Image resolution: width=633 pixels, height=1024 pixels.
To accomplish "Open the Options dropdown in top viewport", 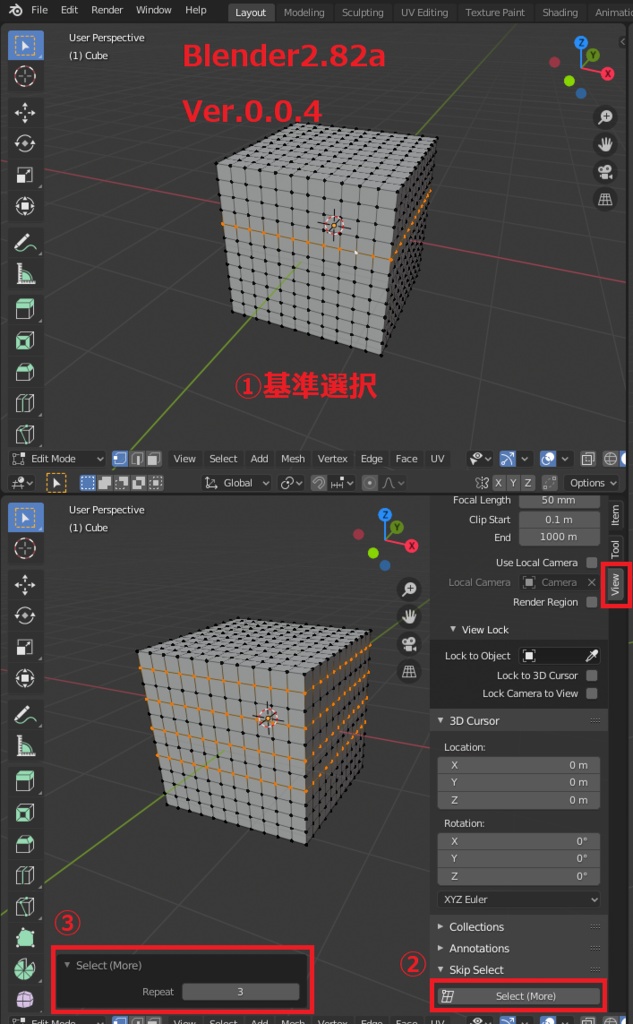I will 591,483.
